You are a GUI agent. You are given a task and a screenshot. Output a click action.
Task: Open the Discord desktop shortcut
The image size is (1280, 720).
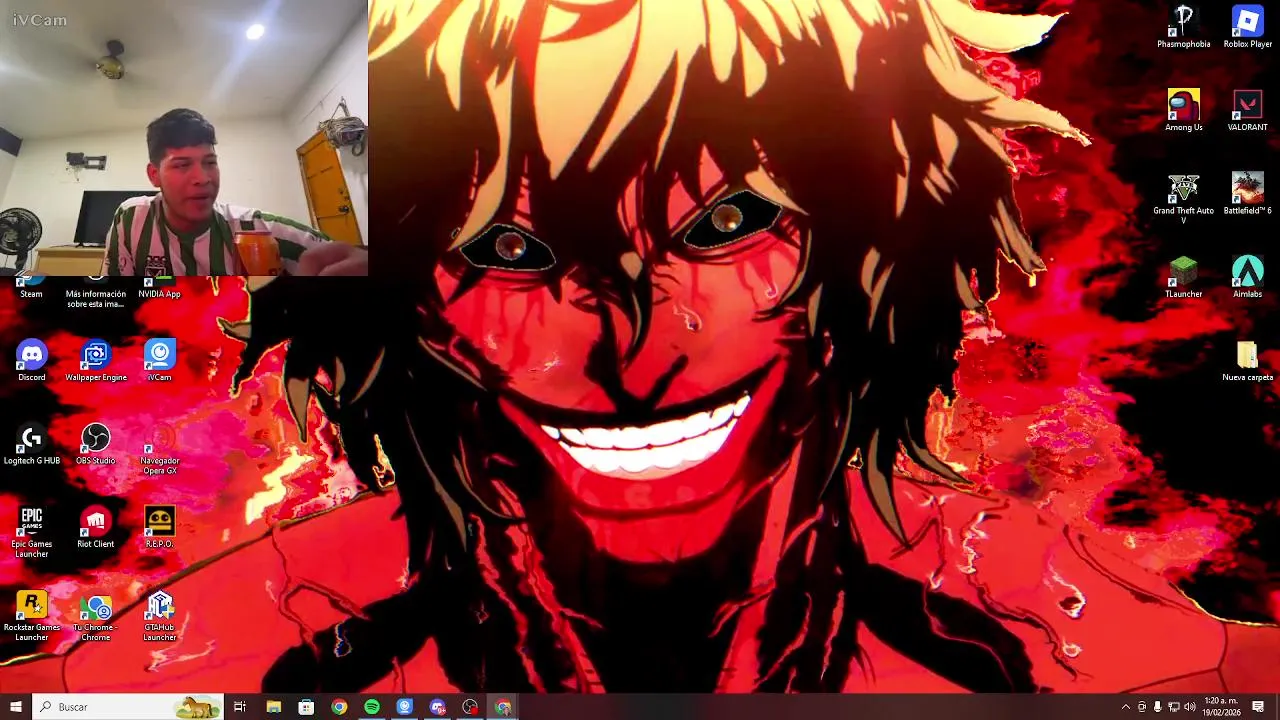click(x=31, y=361)
